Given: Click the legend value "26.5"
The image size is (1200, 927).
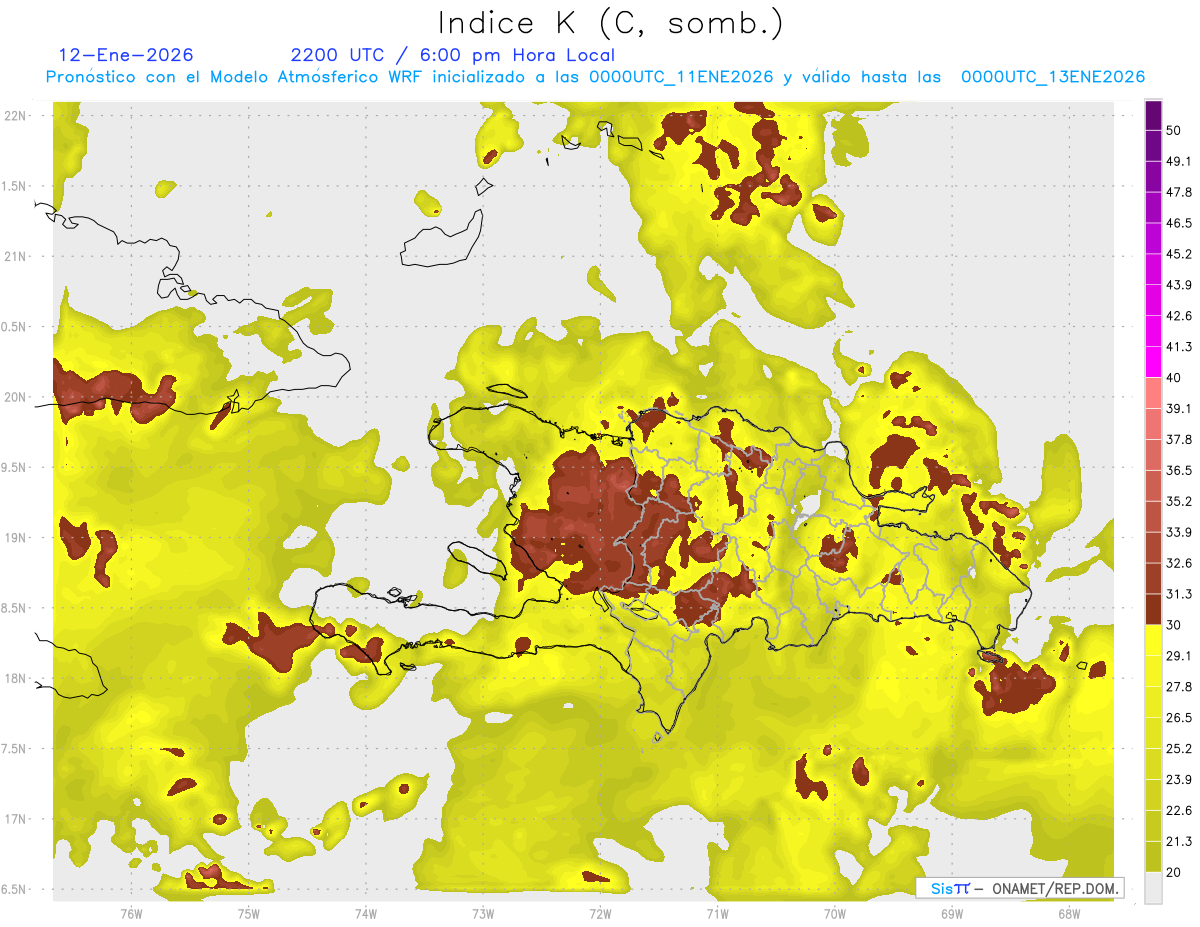Looking at the screenshot, I should point(1179,718).
